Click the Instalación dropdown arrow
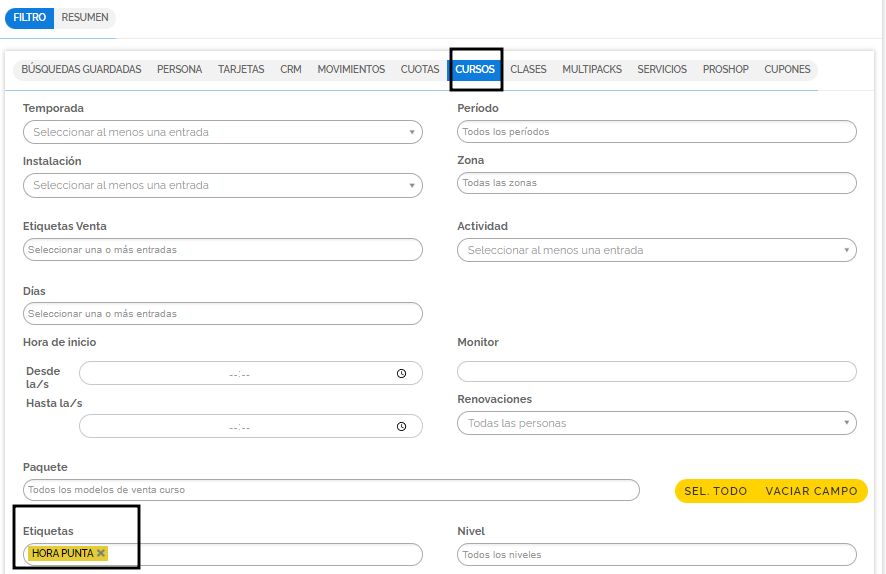The height and width of the screenshot is (574, 886). pyautogui.click(x=412, y=185)
